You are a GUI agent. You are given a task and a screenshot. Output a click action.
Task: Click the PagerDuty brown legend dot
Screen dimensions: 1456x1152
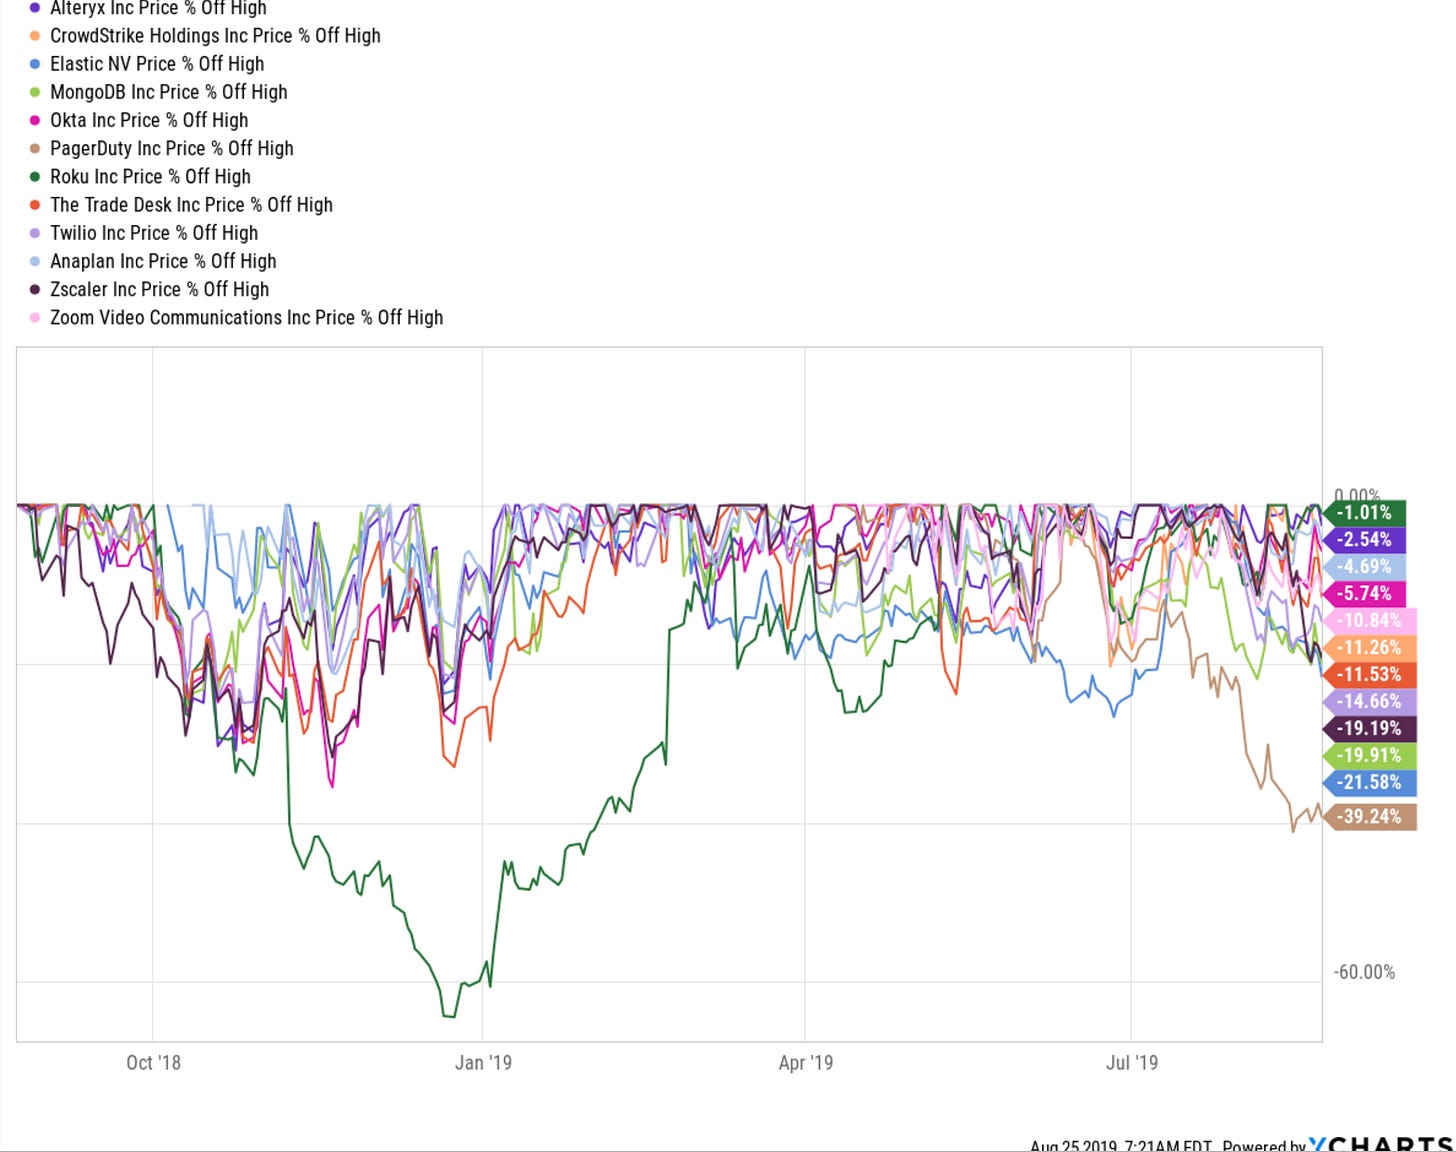(x=35, y=149)
